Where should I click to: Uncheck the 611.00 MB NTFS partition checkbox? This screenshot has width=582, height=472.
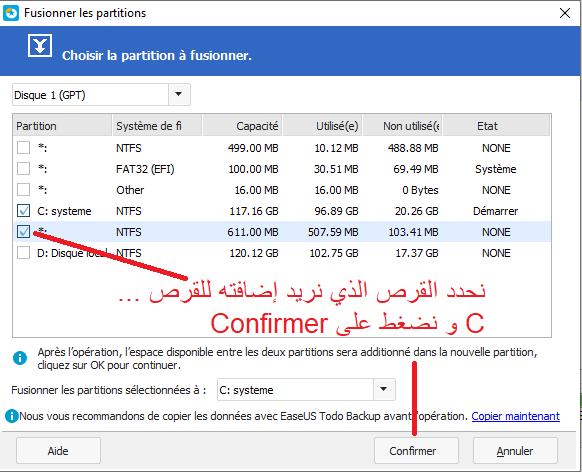coord(23,232)
